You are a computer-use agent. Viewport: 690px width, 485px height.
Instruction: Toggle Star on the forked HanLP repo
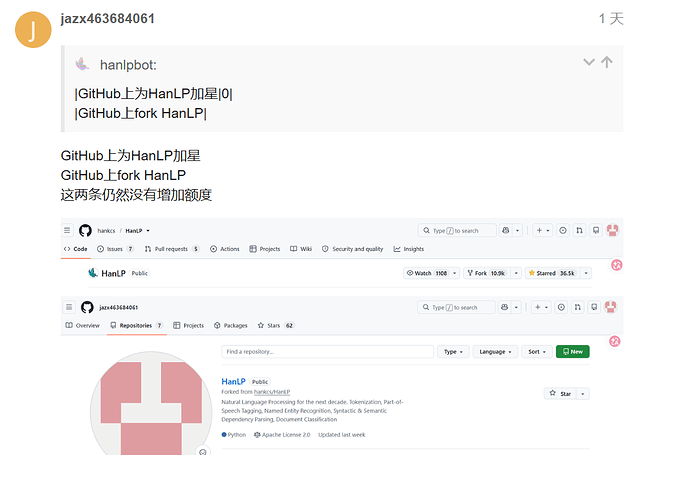(x=561, y=393)
